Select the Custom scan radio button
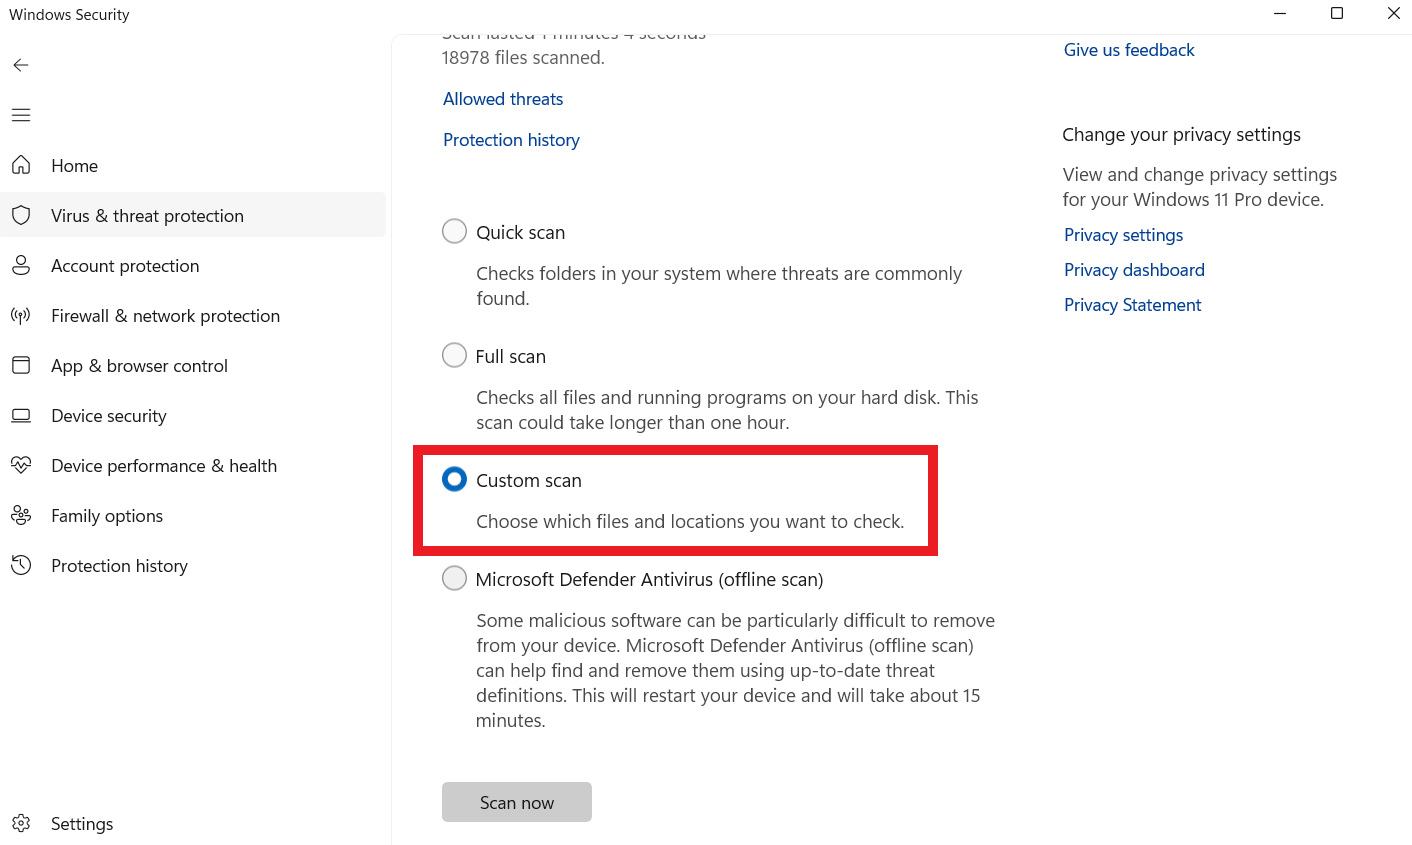 454,480
